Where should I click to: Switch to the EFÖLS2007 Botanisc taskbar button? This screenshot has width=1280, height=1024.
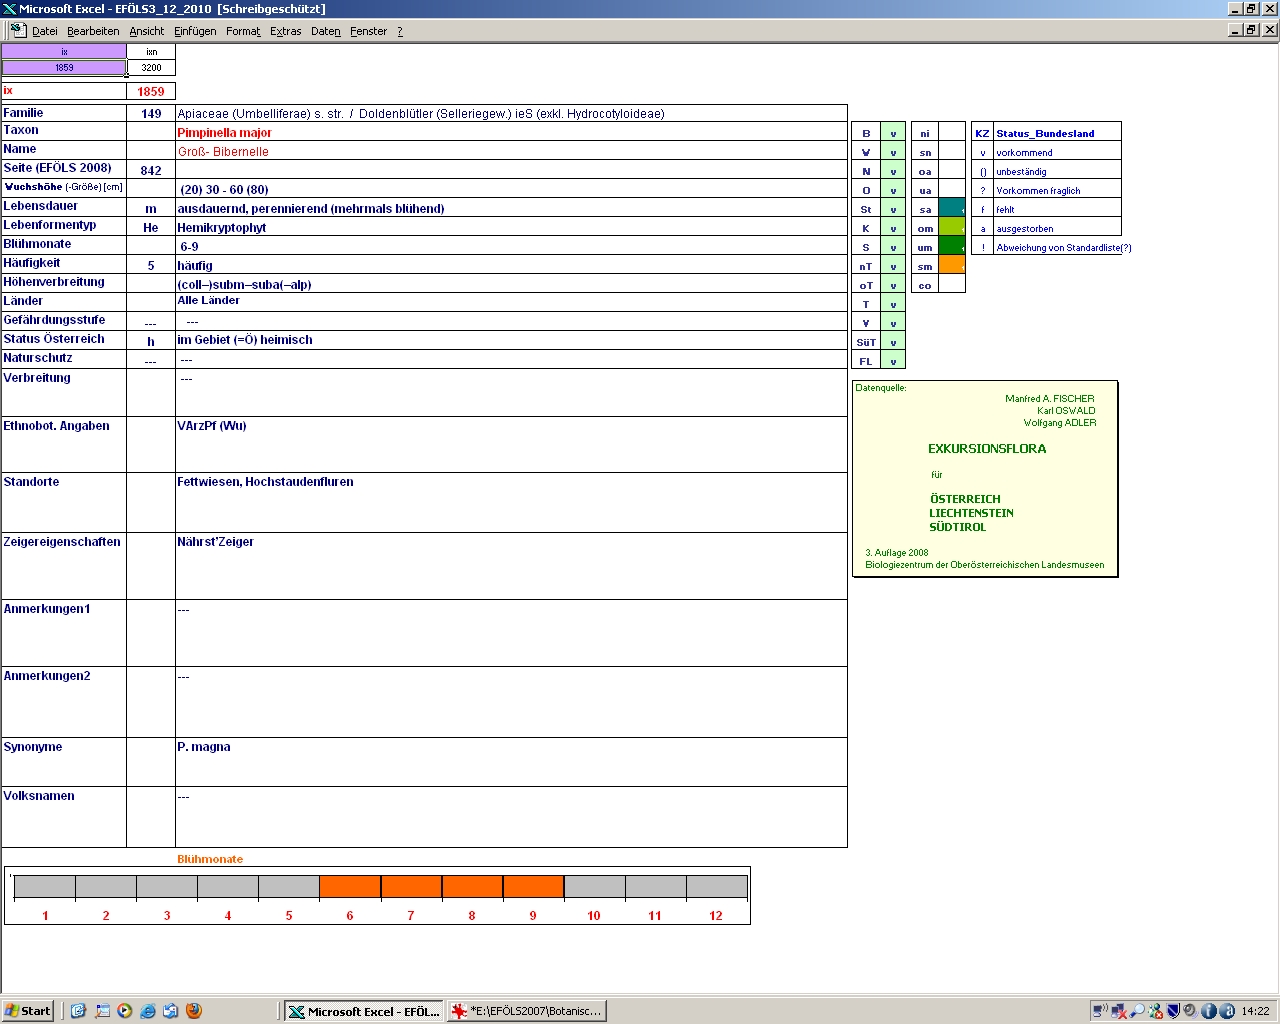coord(527,1011)
